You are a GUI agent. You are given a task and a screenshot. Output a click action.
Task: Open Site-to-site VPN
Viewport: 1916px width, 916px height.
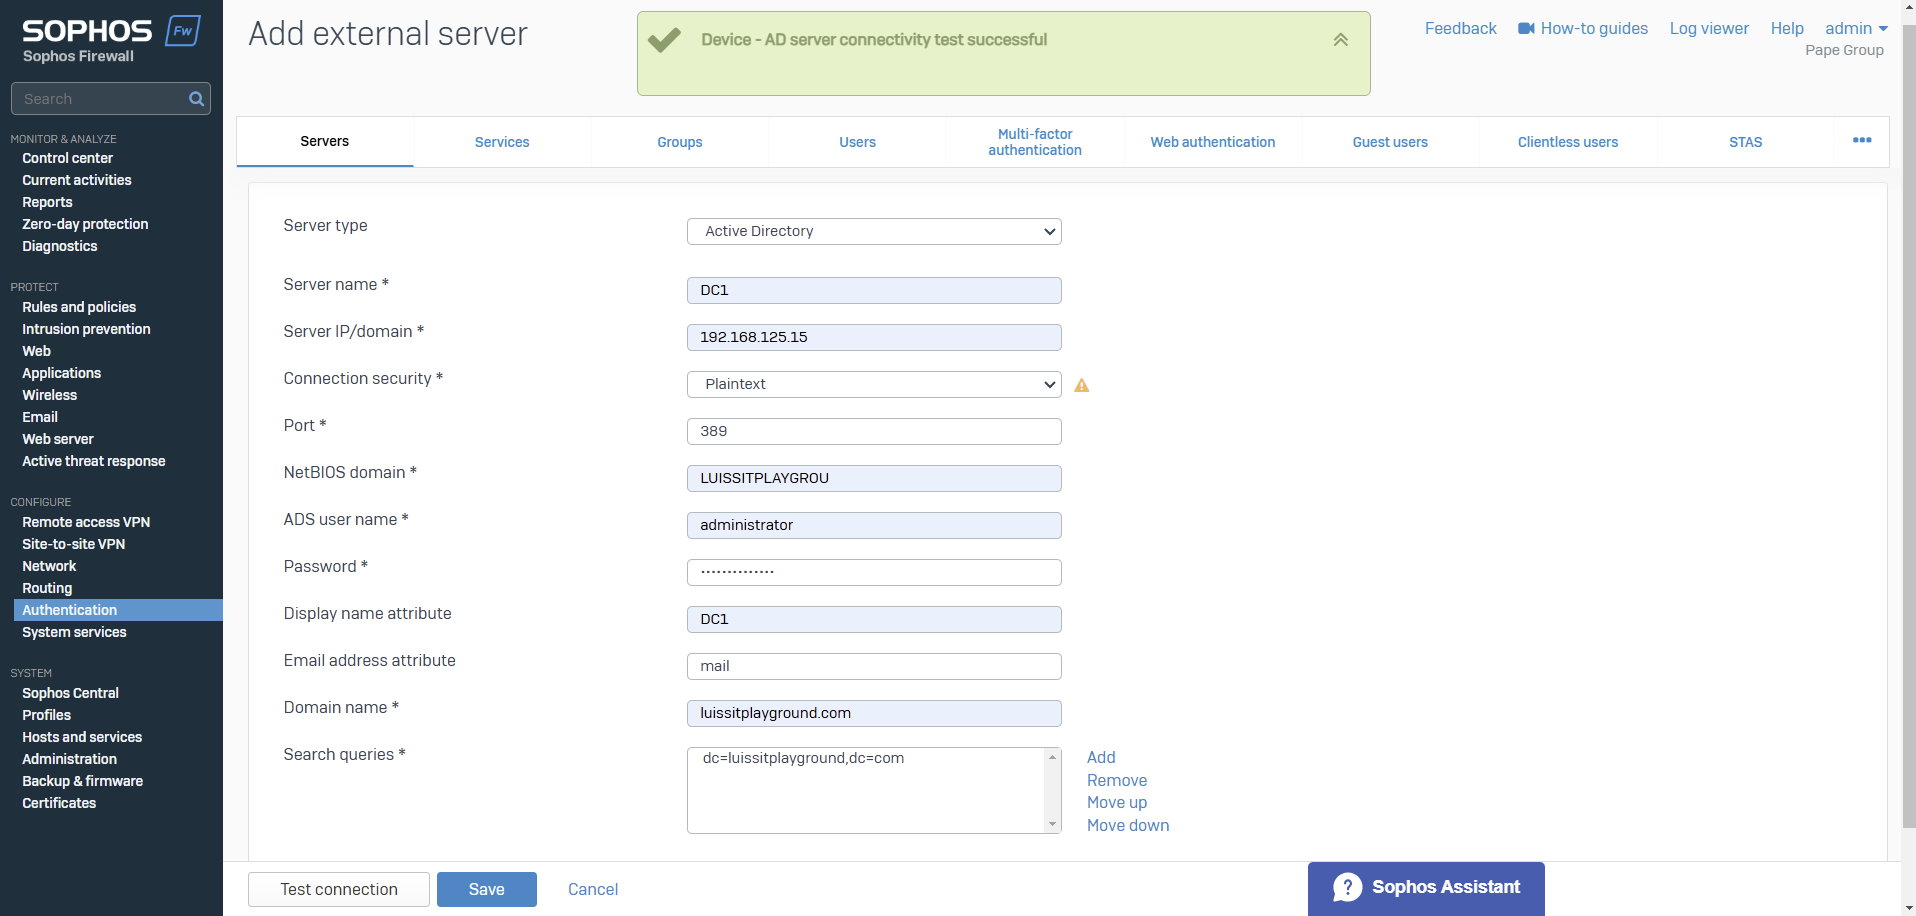[74, 544]
